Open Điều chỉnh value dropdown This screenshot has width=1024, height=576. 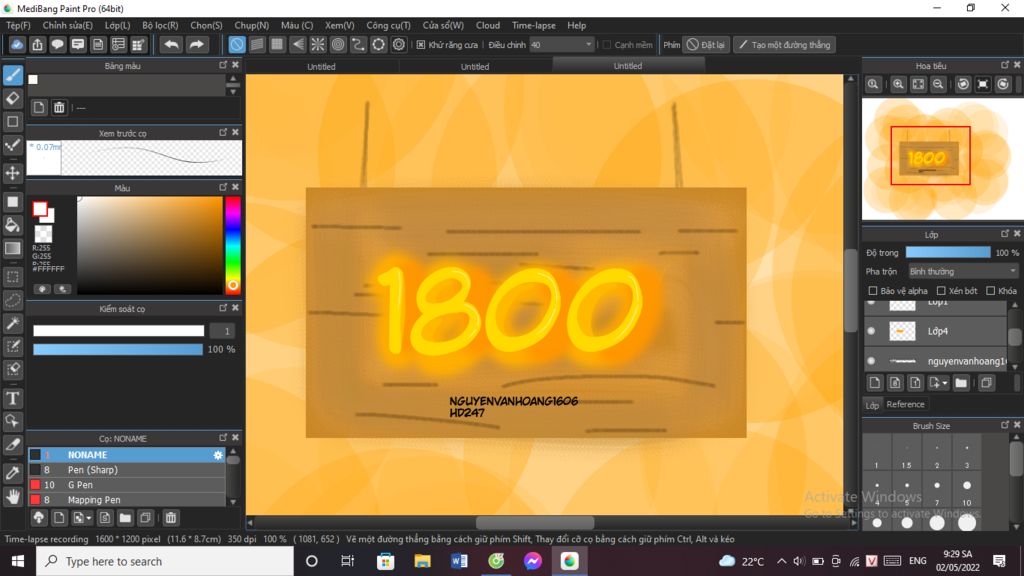[x=588, y=44]
